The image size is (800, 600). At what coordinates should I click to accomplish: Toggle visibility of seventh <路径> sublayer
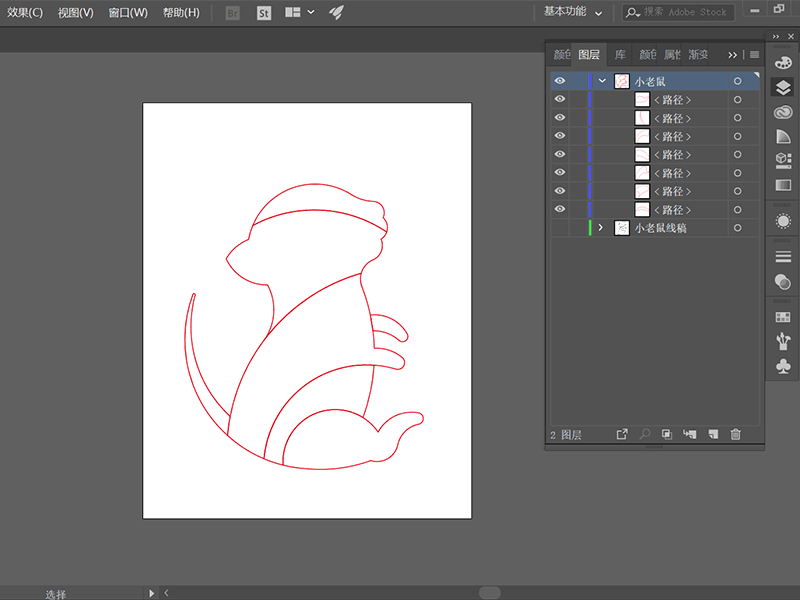560,209
